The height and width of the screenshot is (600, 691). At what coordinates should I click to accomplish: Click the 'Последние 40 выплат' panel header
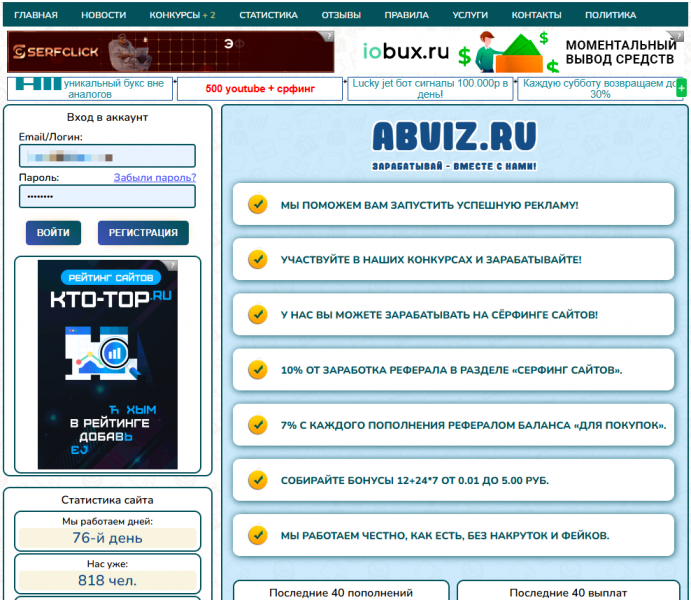point(568,593)
